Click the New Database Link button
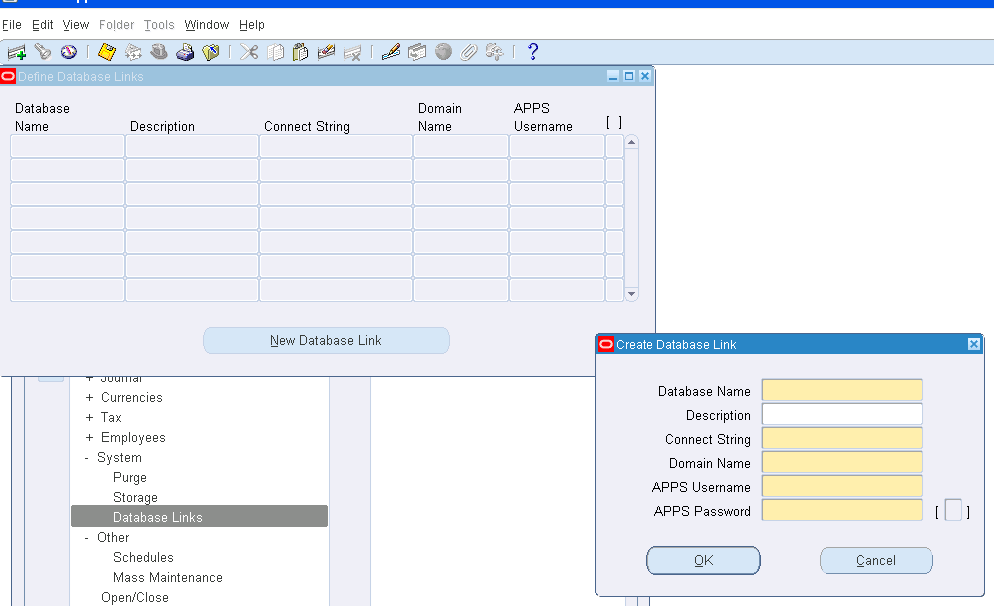Viewport: 994px width, 606px height. [326, 340]
